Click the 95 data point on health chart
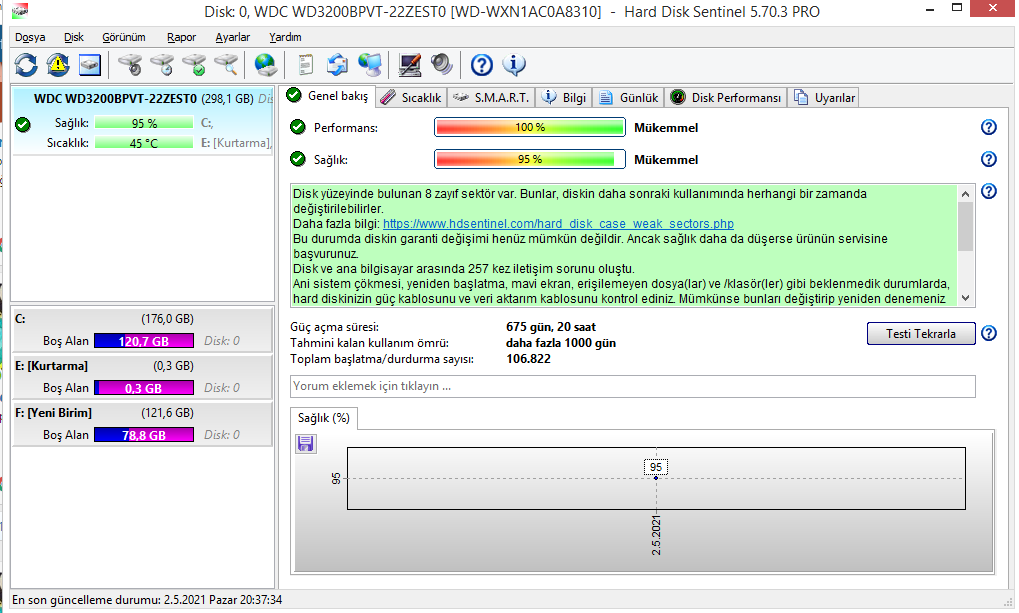This screenshot has width=1019, height=613. [656, 478]
